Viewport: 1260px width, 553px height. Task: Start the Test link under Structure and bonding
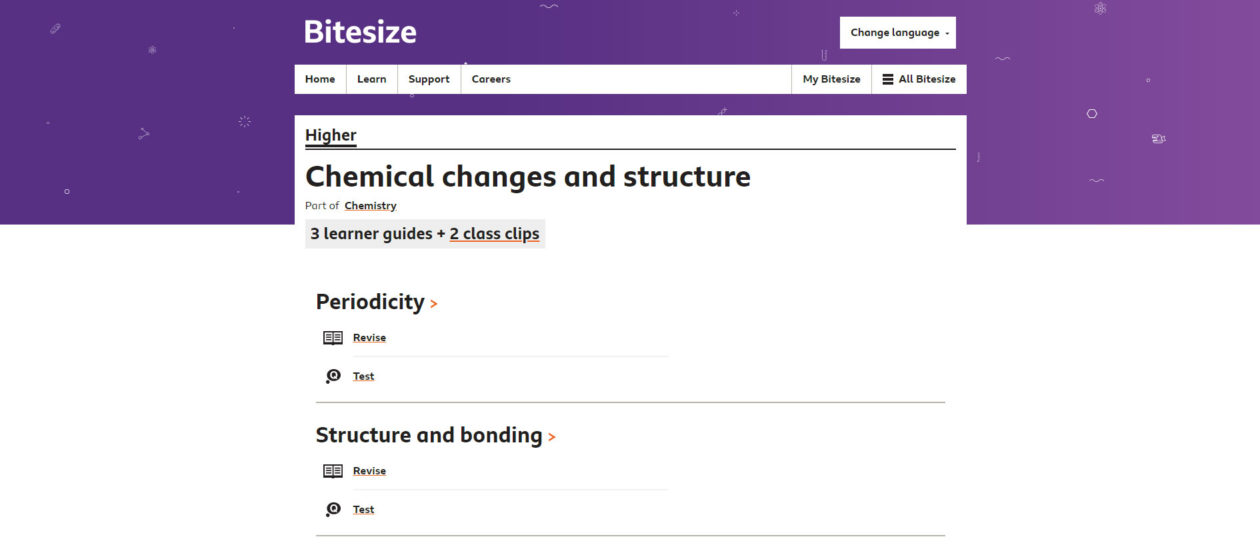click(363, 510)
